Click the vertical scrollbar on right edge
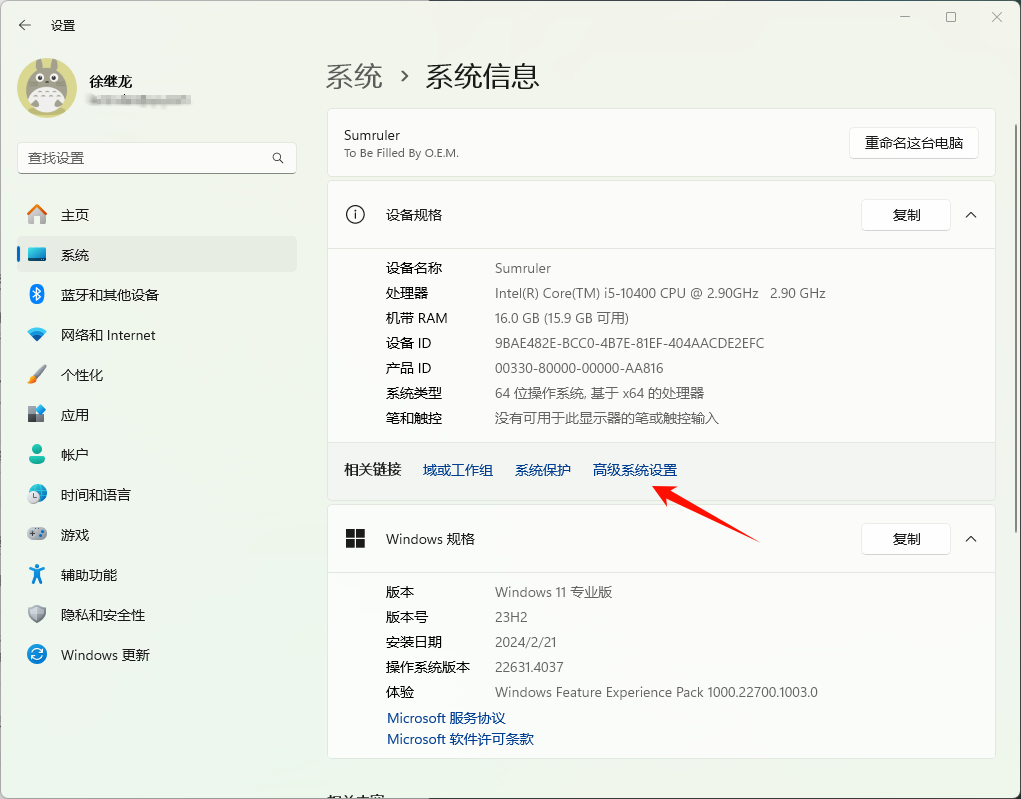This screenshot has height=799, width=1021. 1016,329
